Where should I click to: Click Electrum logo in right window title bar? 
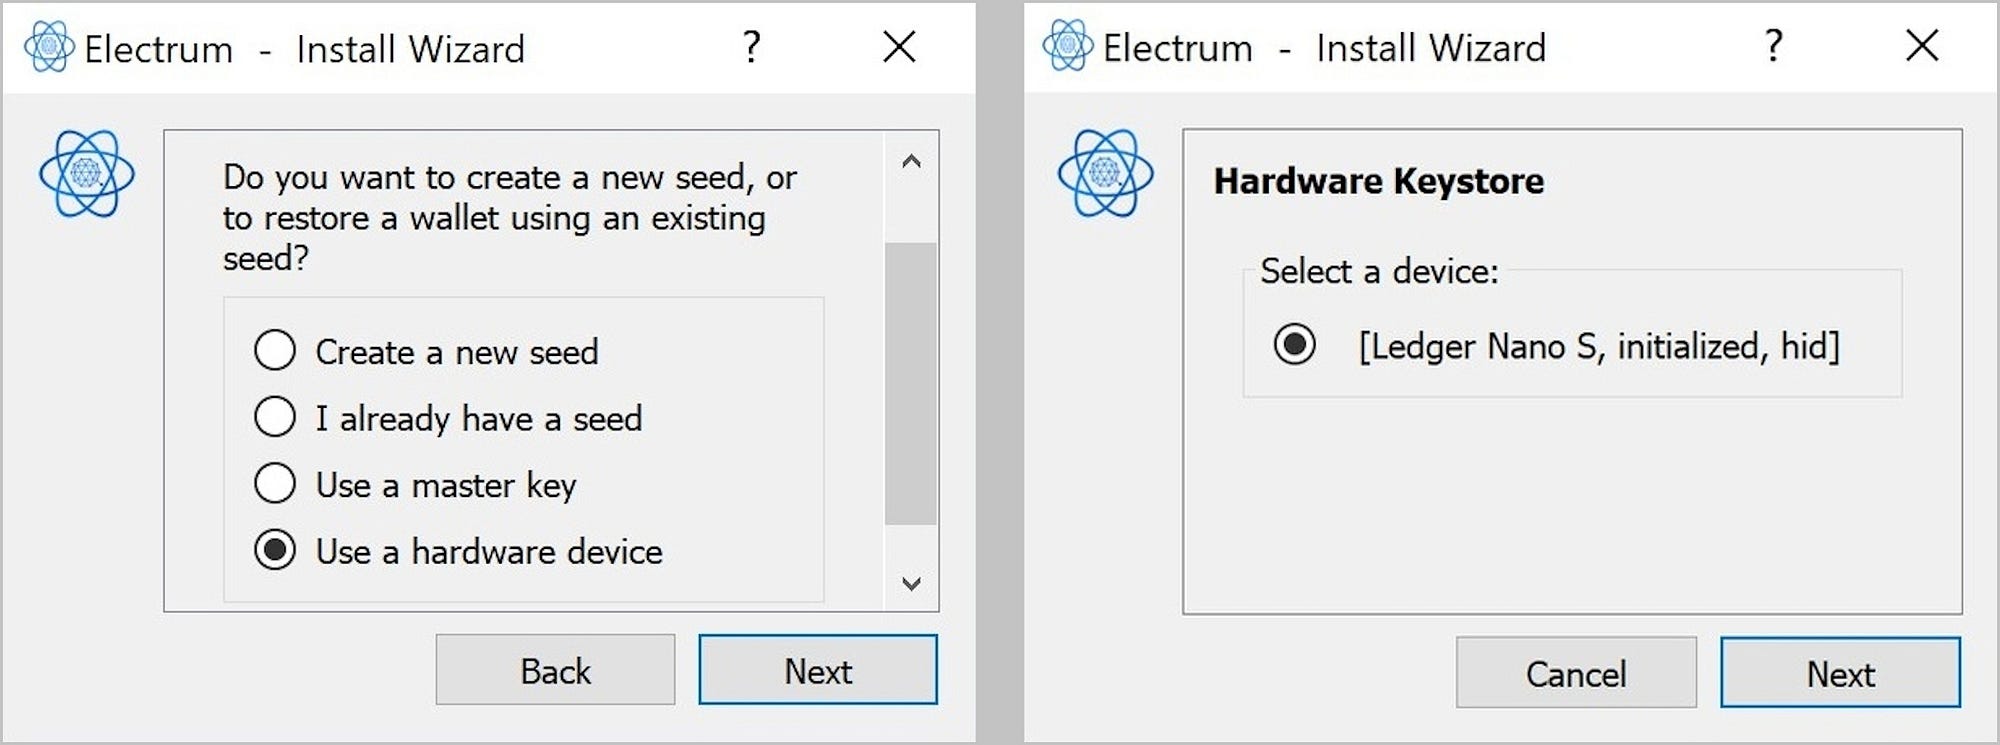pos(1068,46)
